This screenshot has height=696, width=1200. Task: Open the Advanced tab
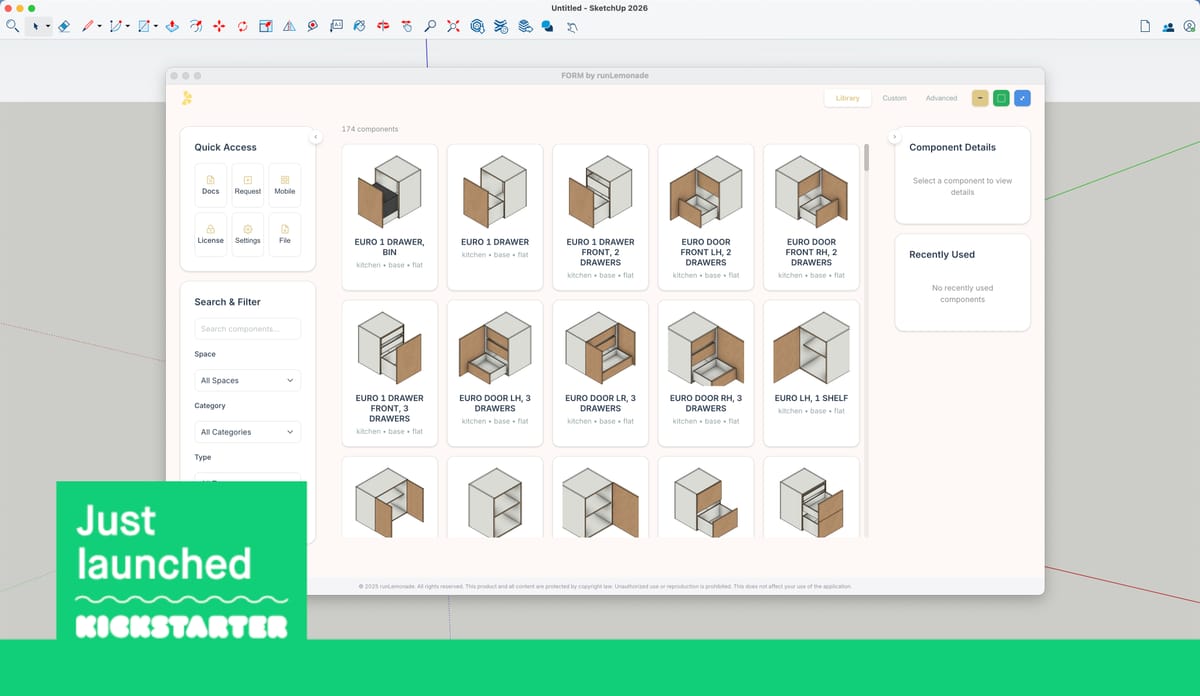click(941, 98)
